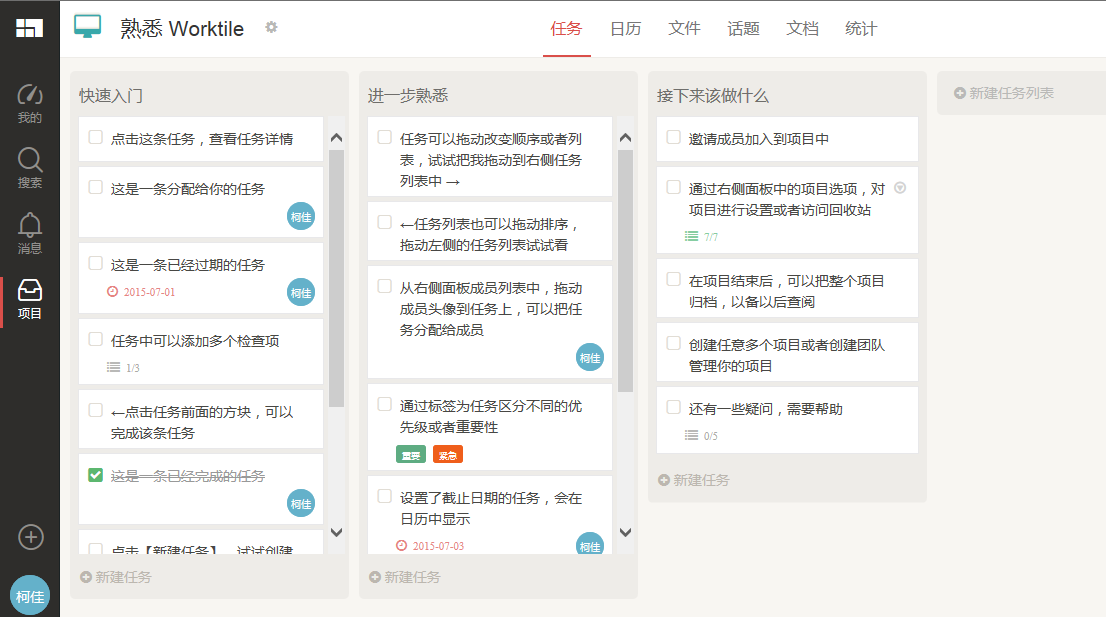Click 柯佳 avatar on 设置了截止日期的任务 card

(590, 545)
